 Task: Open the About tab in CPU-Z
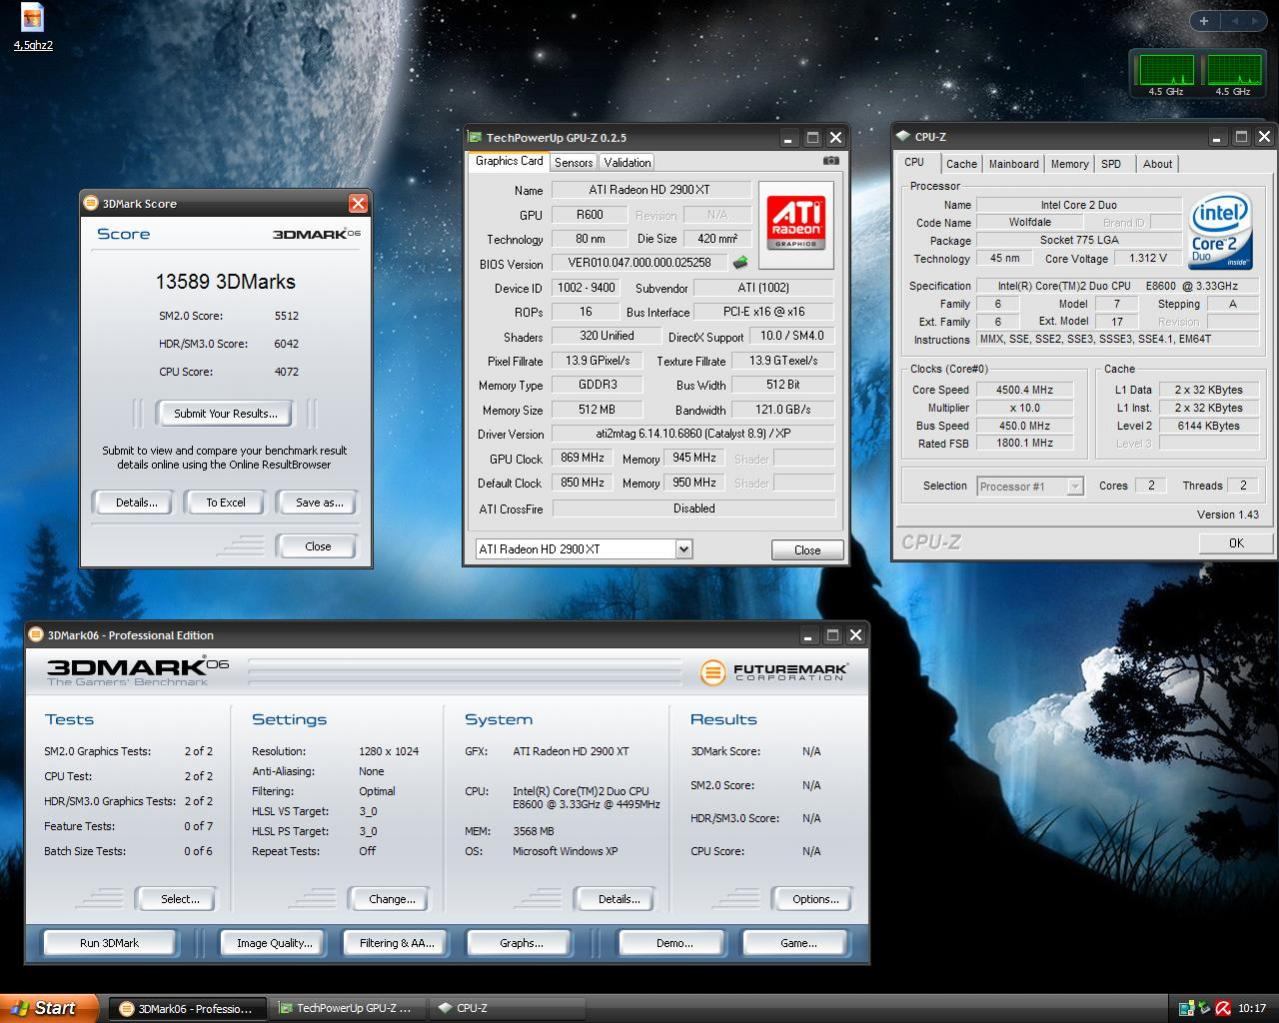click(x=1157, y=164)
